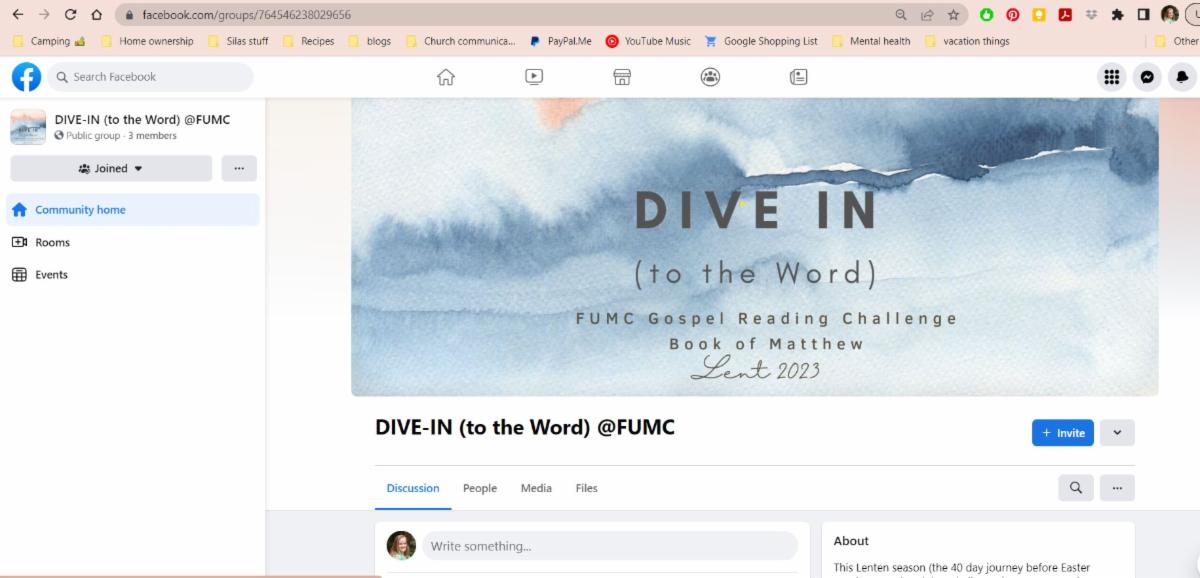Search within the group using magnifier
Image resolution: width=1200 pixels, height=578 pixels.
click(1076, 488)
